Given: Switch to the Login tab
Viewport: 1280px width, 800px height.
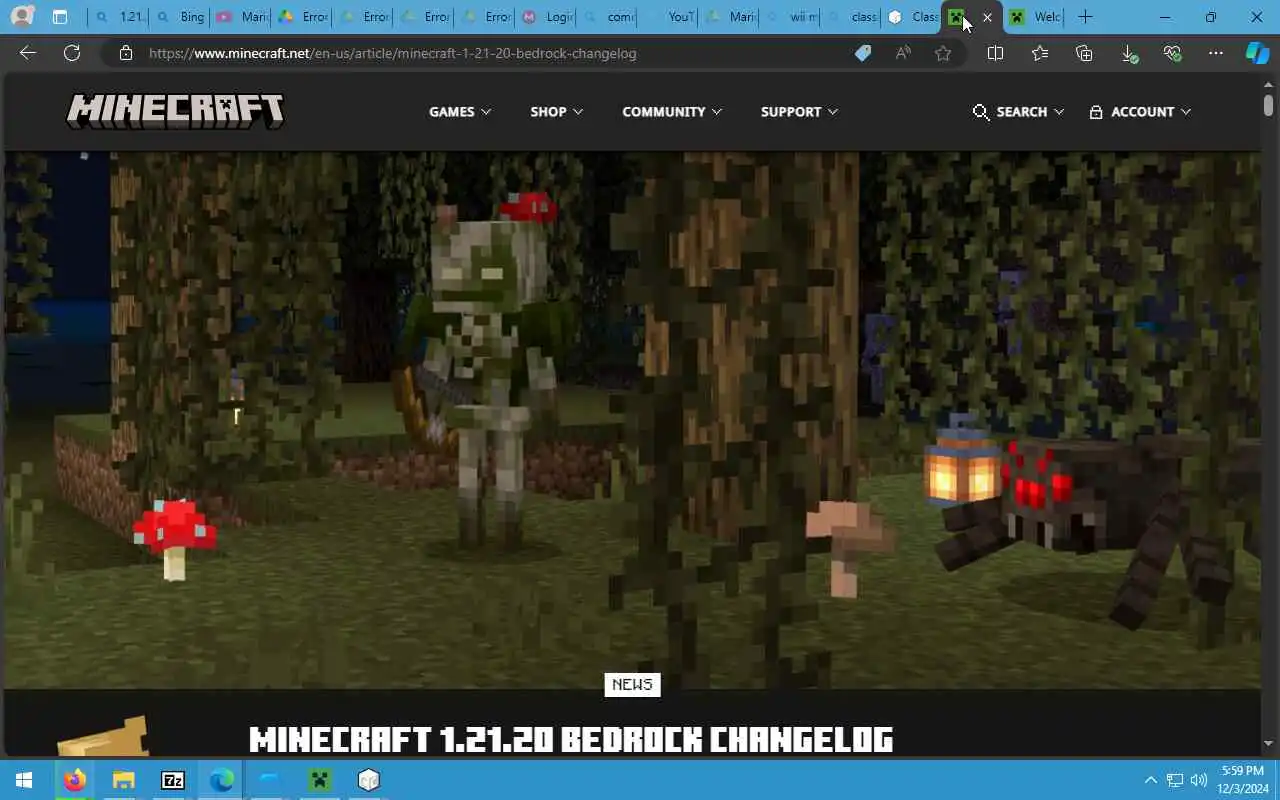Looking at the screenshot, I should [546, 17].
